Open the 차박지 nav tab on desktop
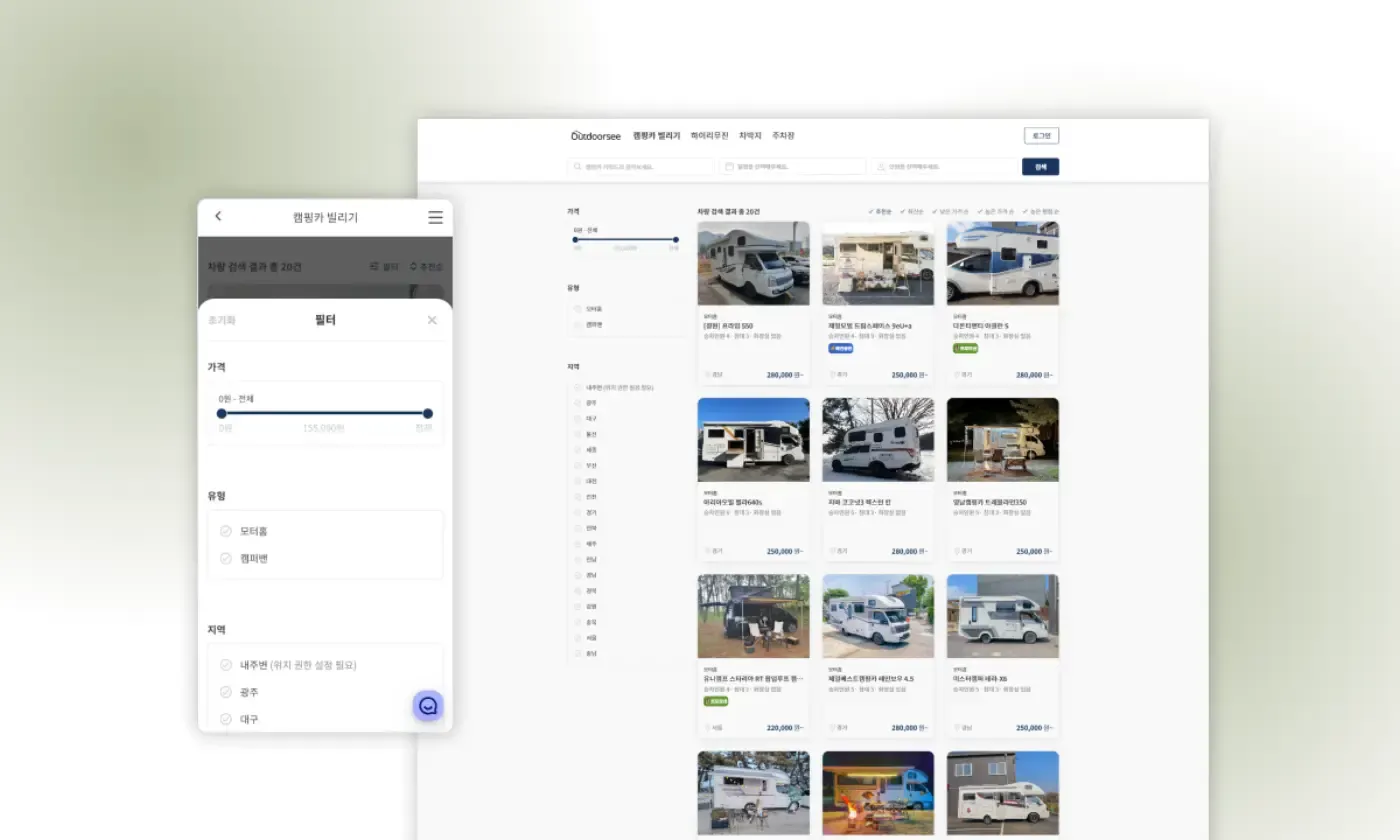1400x840 pixels. (750, 136)
